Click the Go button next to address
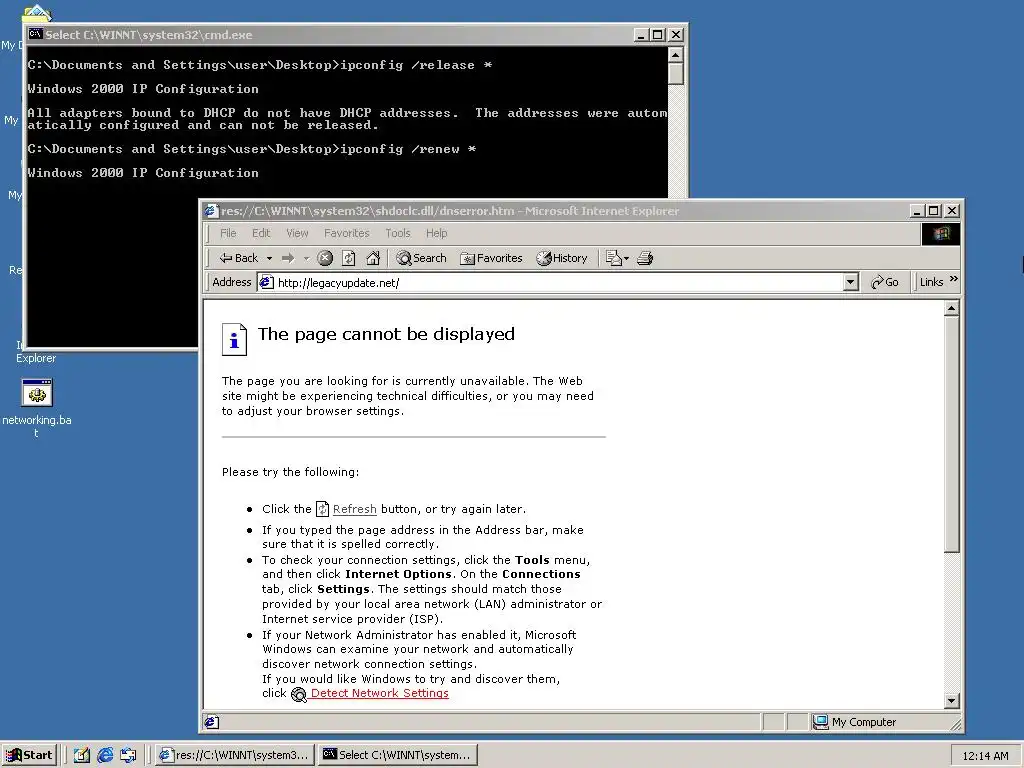Image resolution: width=1024 pixels, height=768 pixels. [x=885, y=282]
